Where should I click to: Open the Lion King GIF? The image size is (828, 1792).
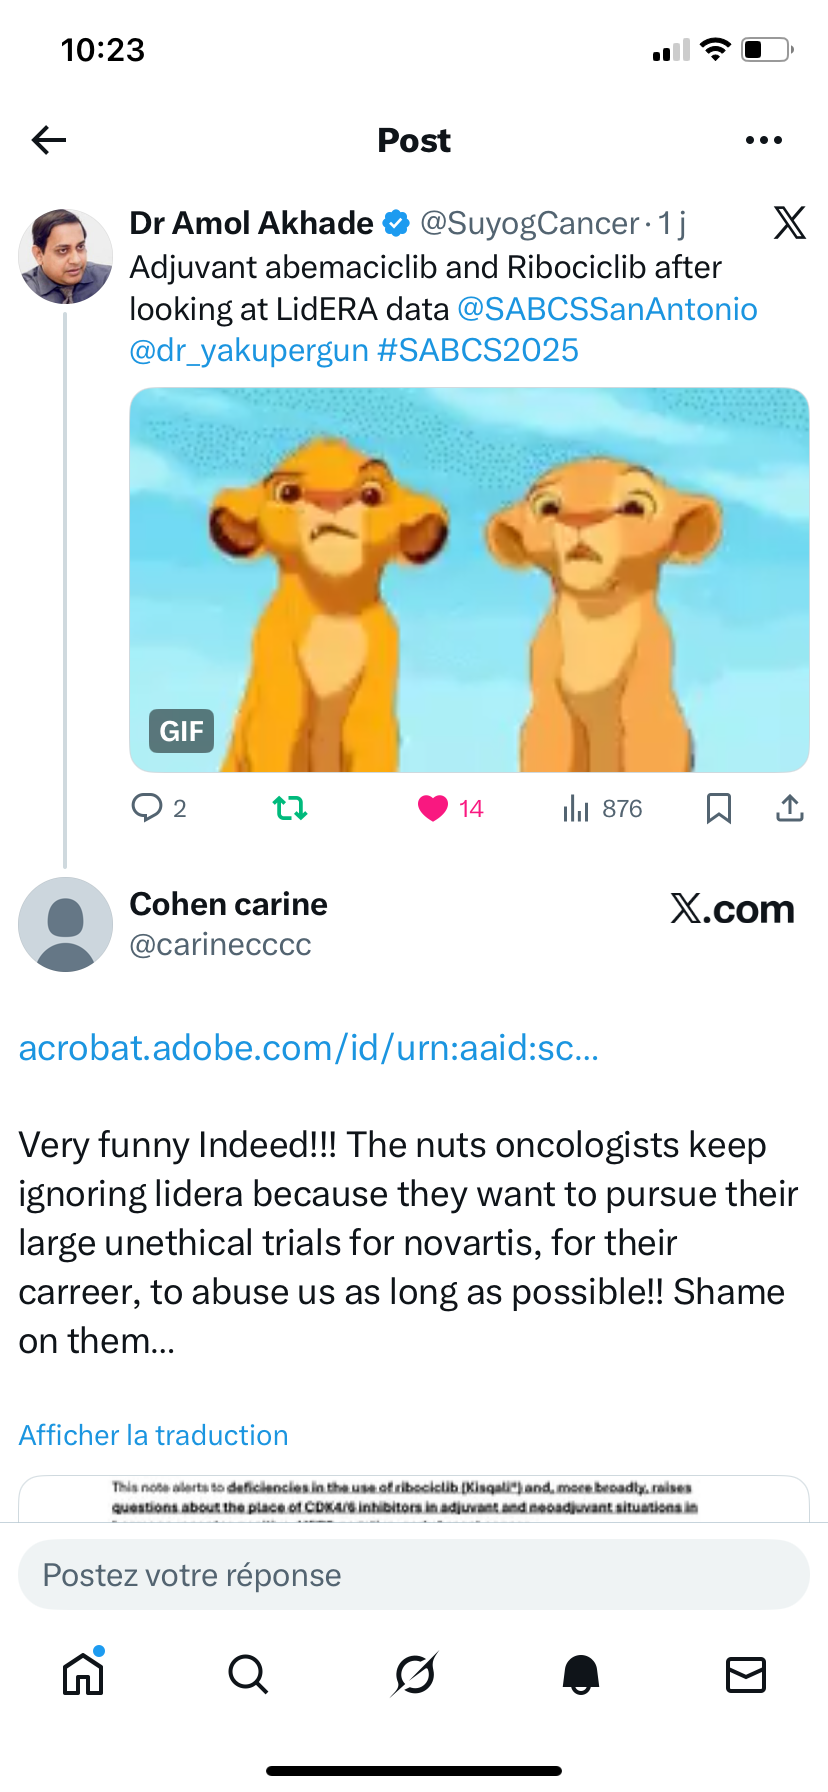(469, 580)
